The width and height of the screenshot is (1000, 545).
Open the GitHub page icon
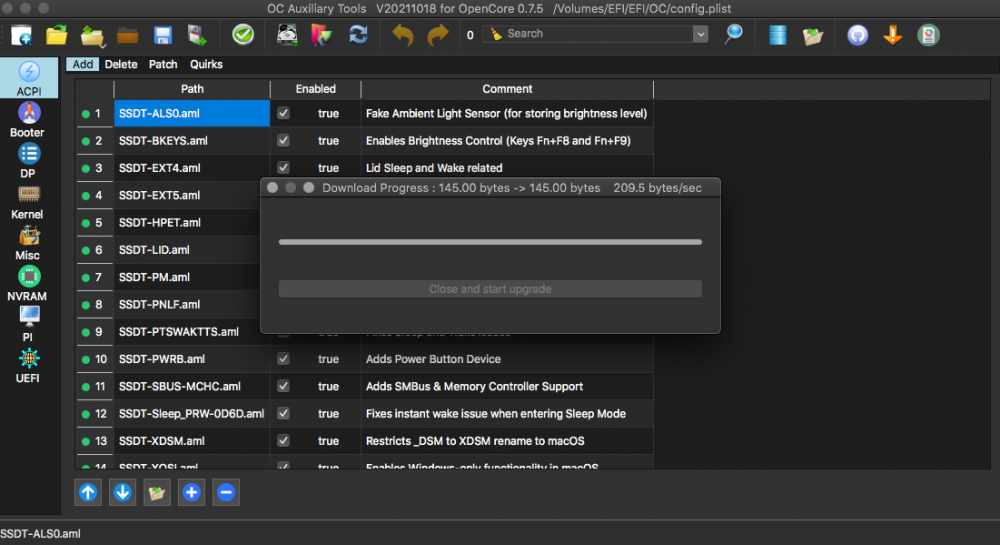tap(857, 35)
